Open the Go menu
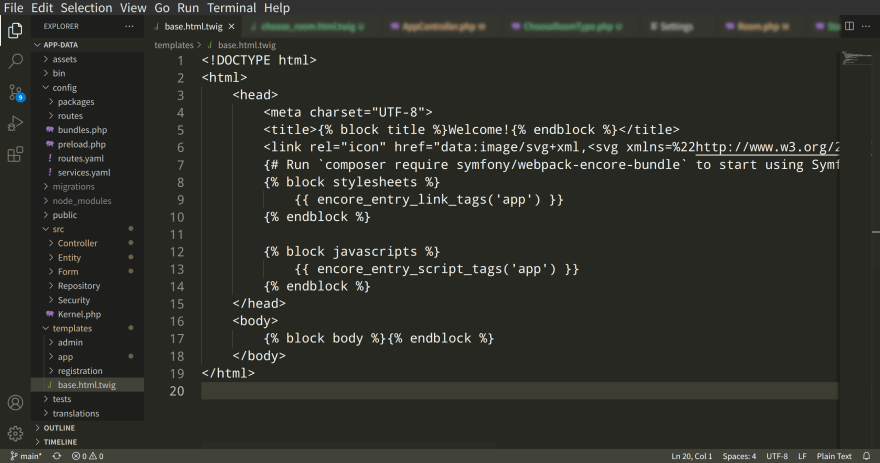The image size is (880, 463). (x=162, y=8)
